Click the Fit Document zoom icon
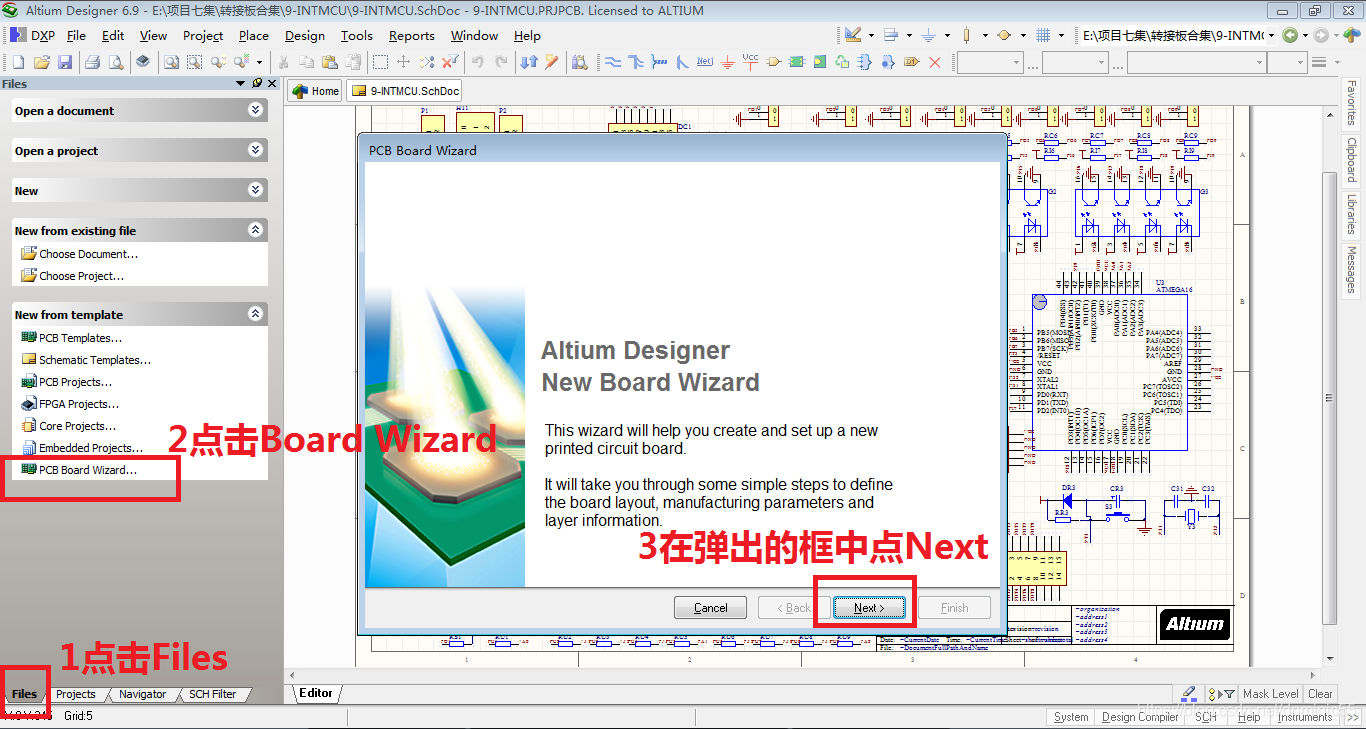 click(172, 62)
